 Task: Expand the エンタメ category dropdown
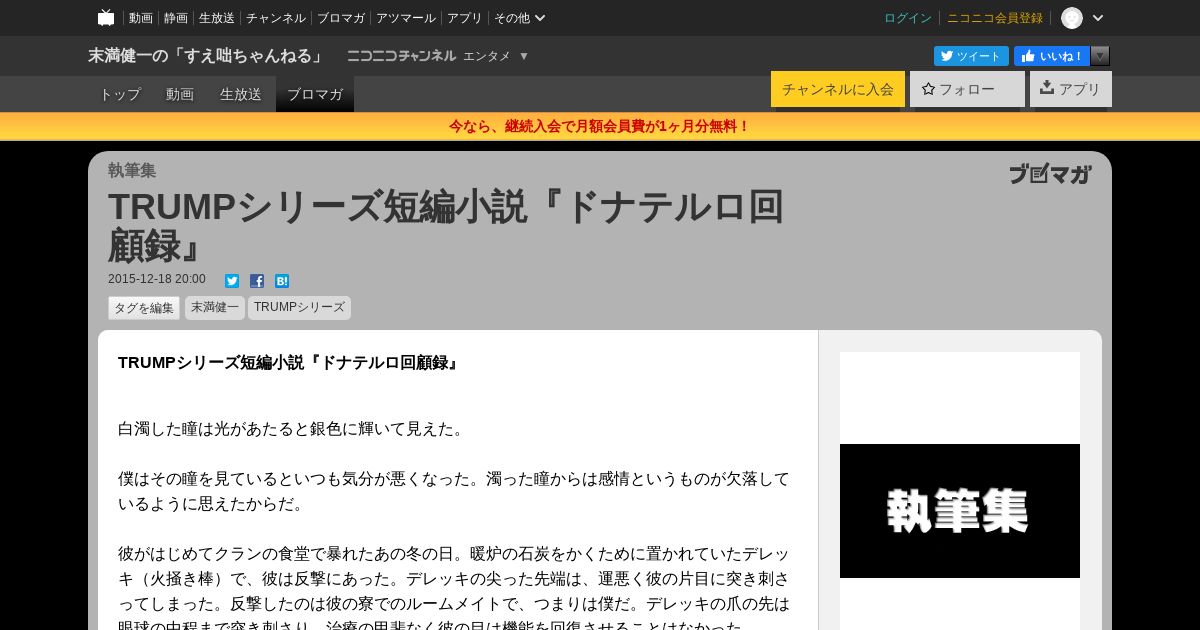pos(496,56)
